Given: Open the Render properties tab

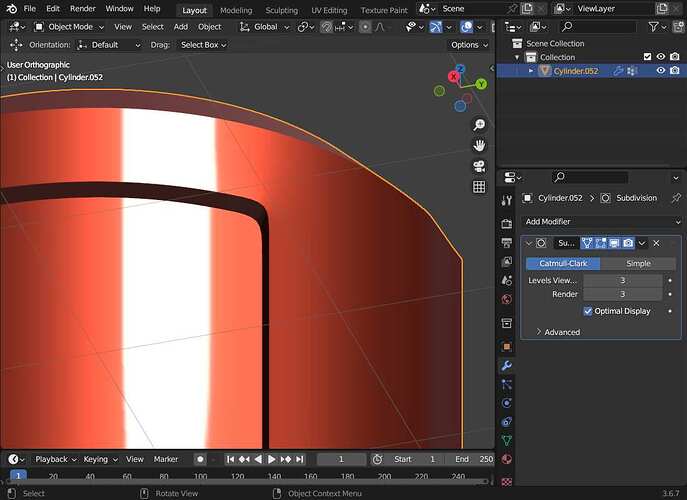Looking at the screenshot, I should click(x=506, y=224).
